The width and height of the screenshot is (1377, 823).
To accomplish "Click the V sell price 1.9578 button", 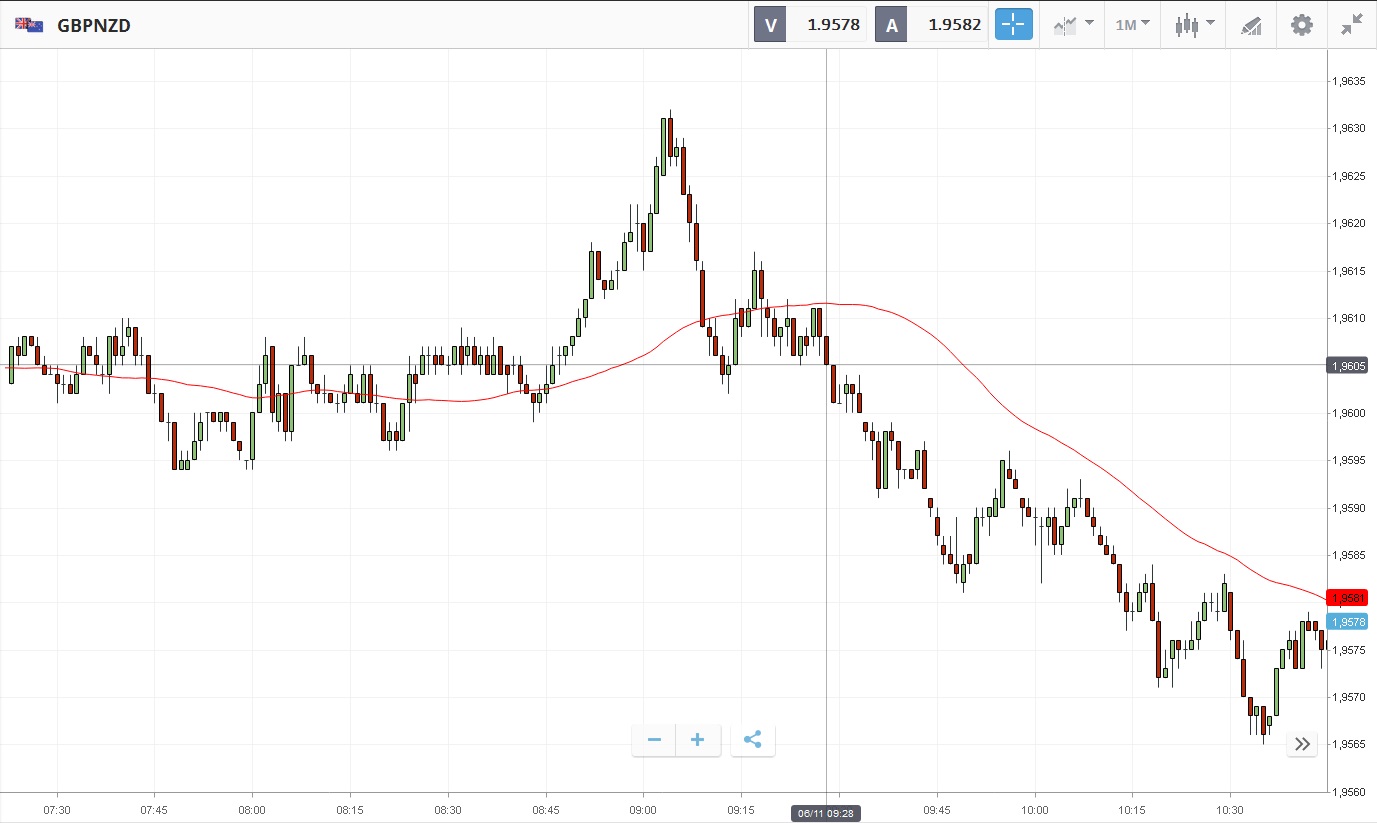I will coord(810,25).
